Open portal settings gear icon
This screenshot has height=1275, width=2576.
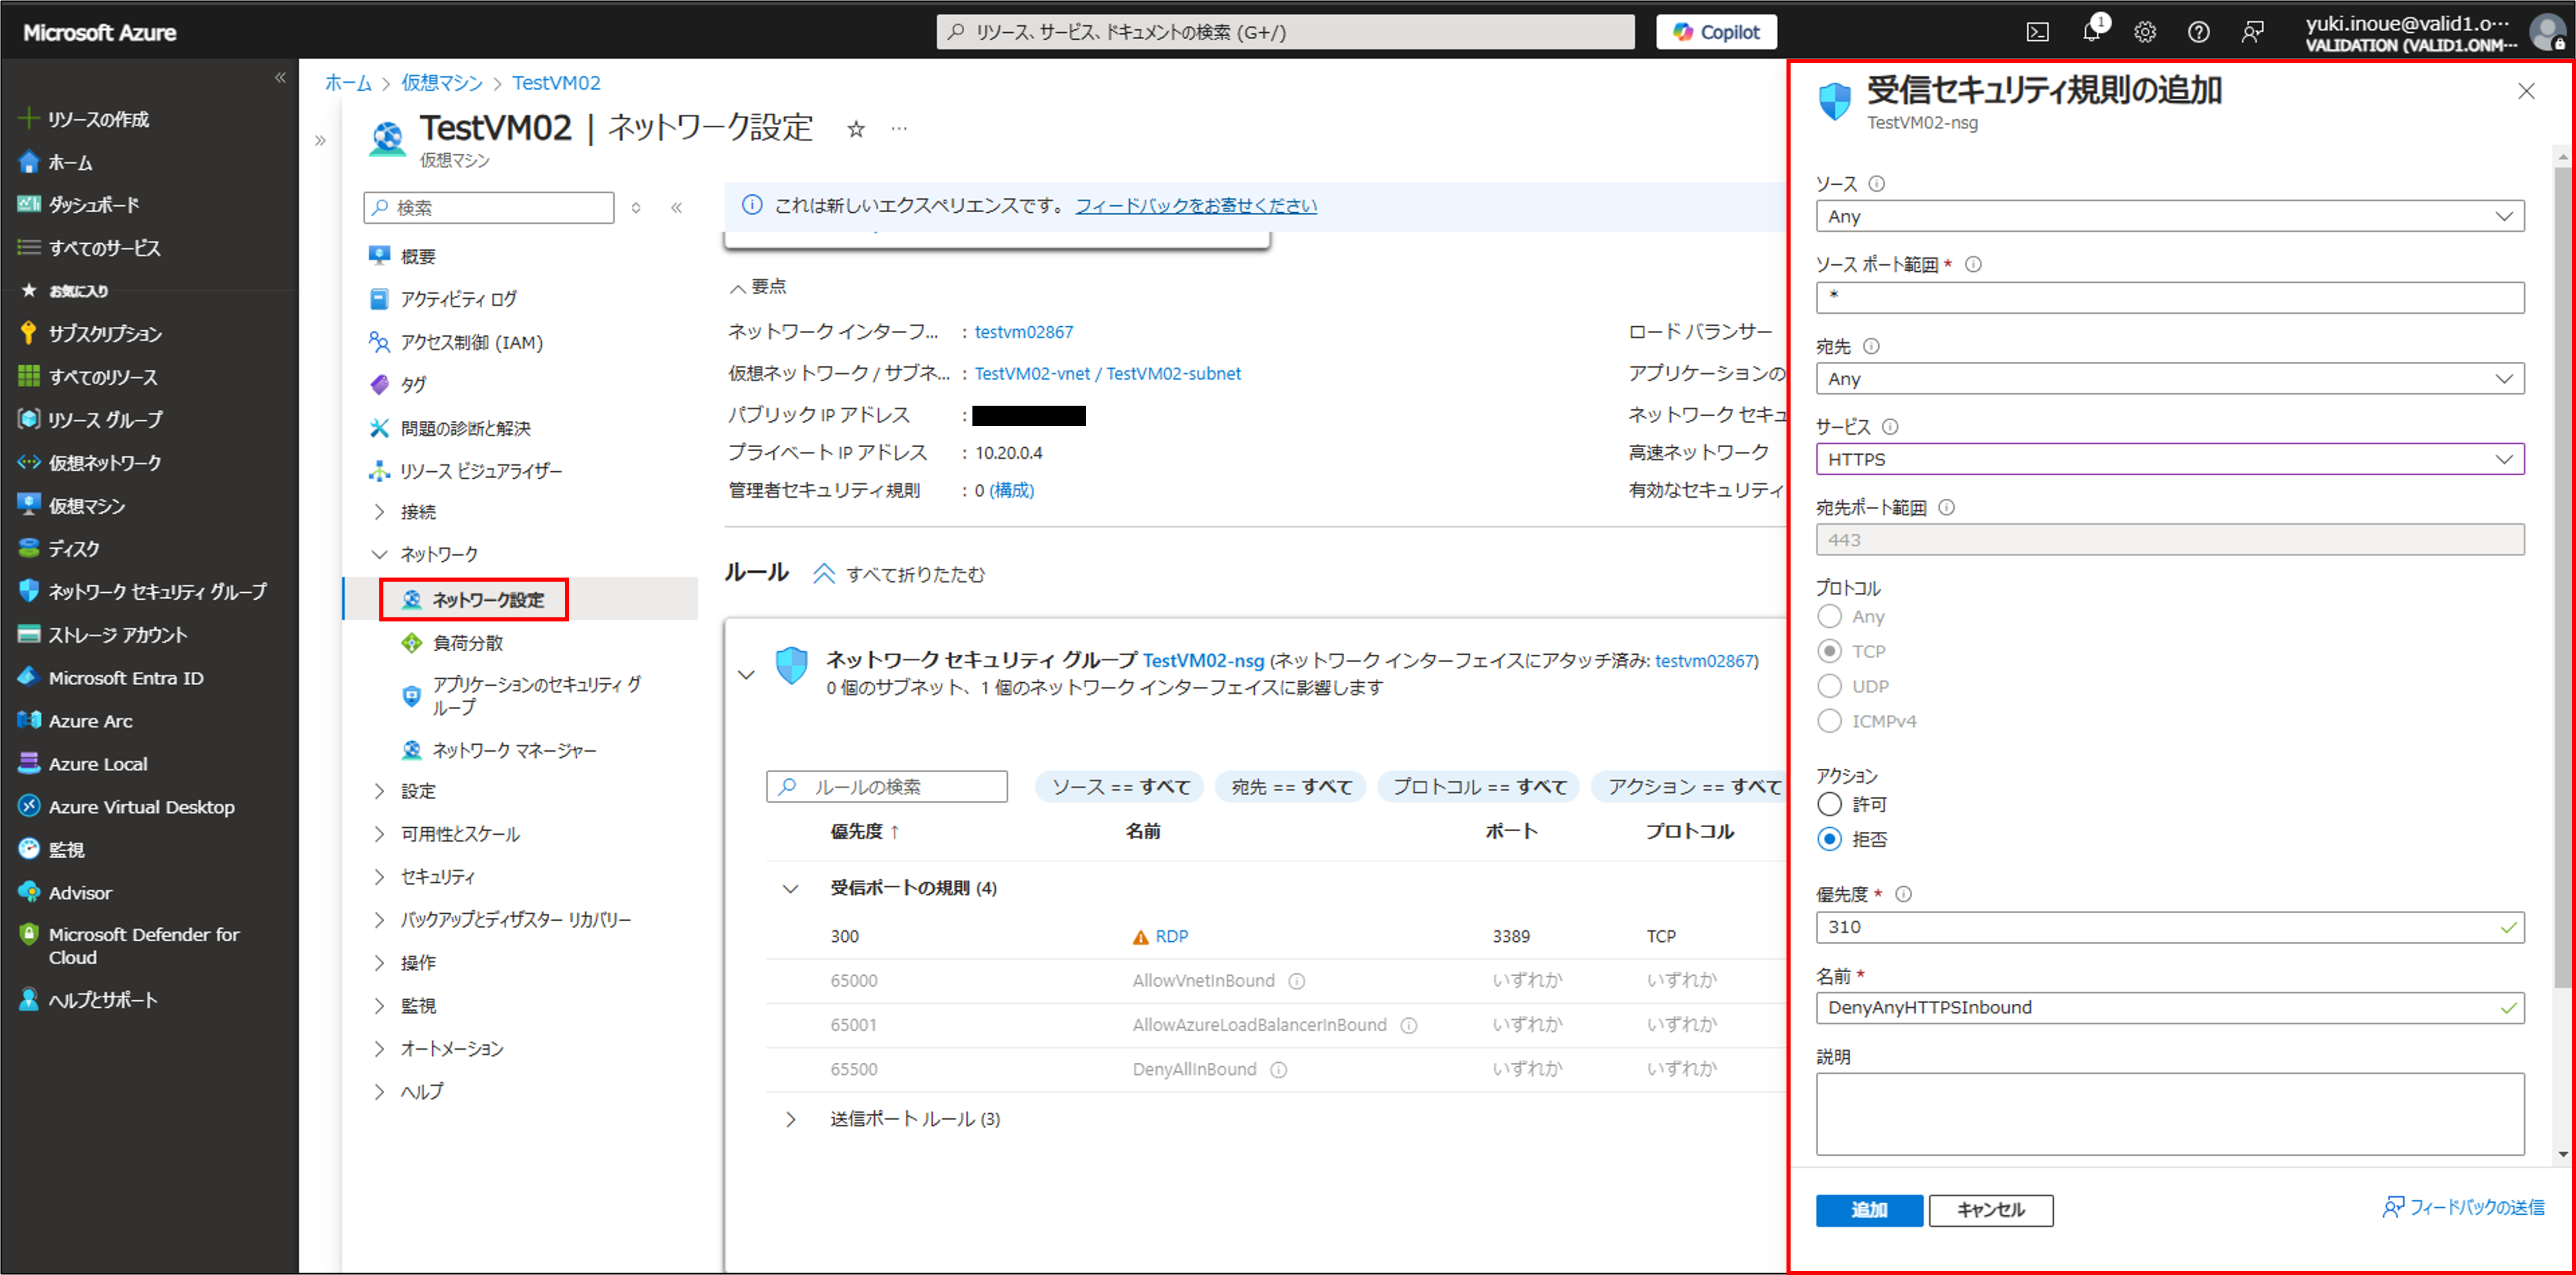[2145, 32]
